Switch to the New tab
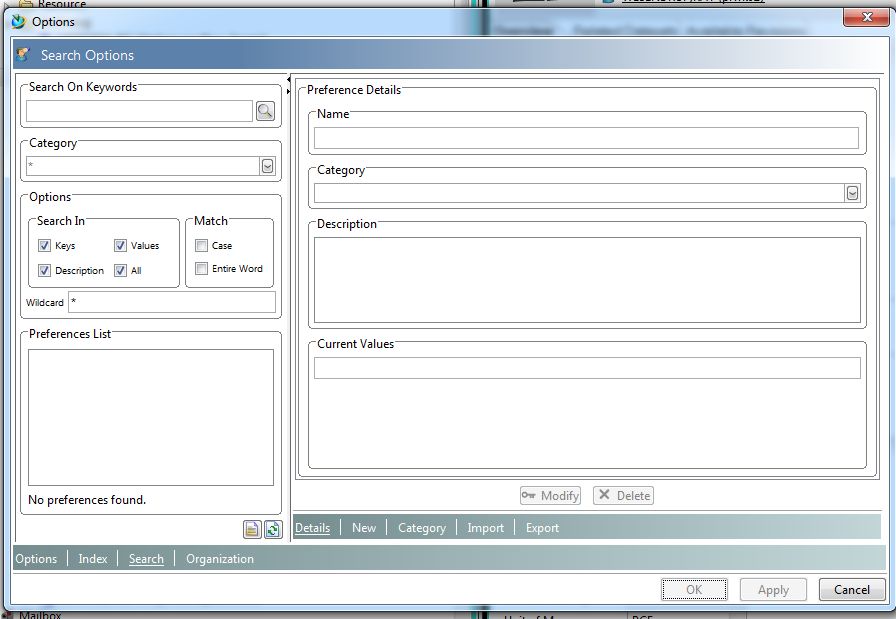The width and height of the screenshot is (896, 619). click(x=364, y=528)
